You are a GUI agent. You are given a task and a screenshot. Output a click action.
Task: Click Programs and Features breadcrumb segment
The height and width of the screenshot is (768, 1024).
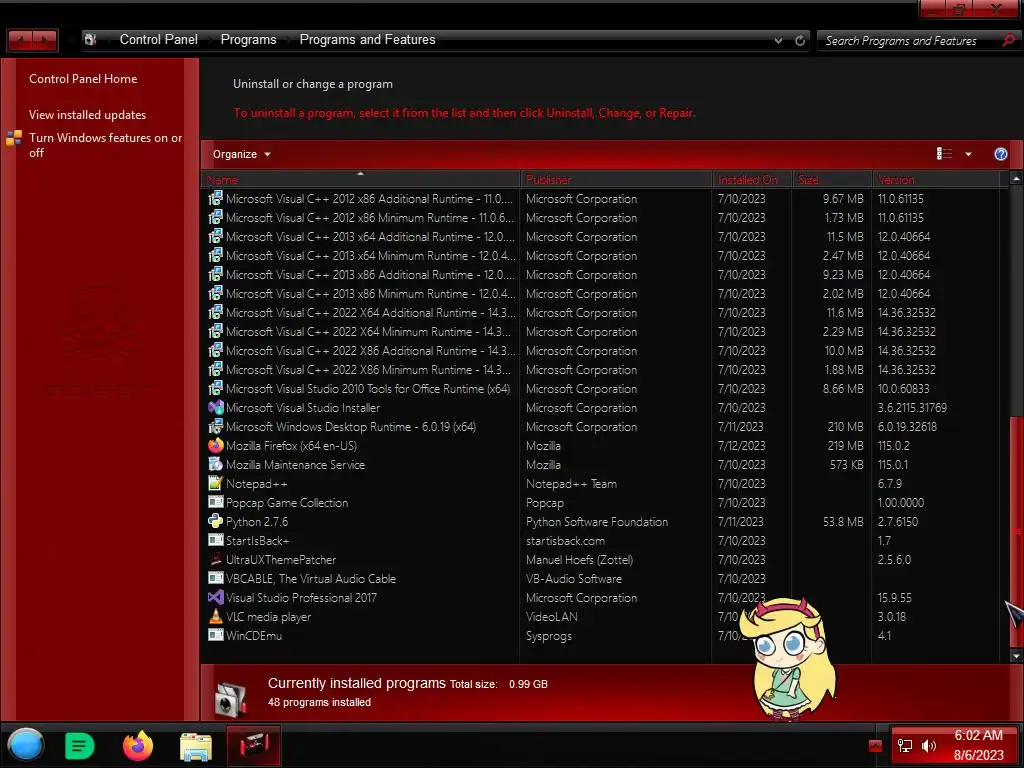[367, 39]
